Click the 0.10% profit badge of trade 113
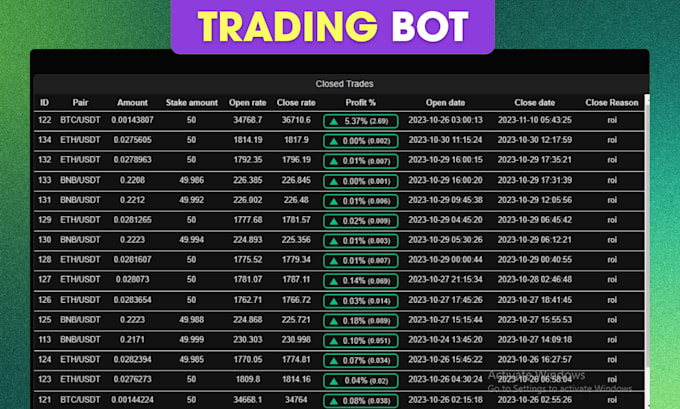 pos(361,341)
